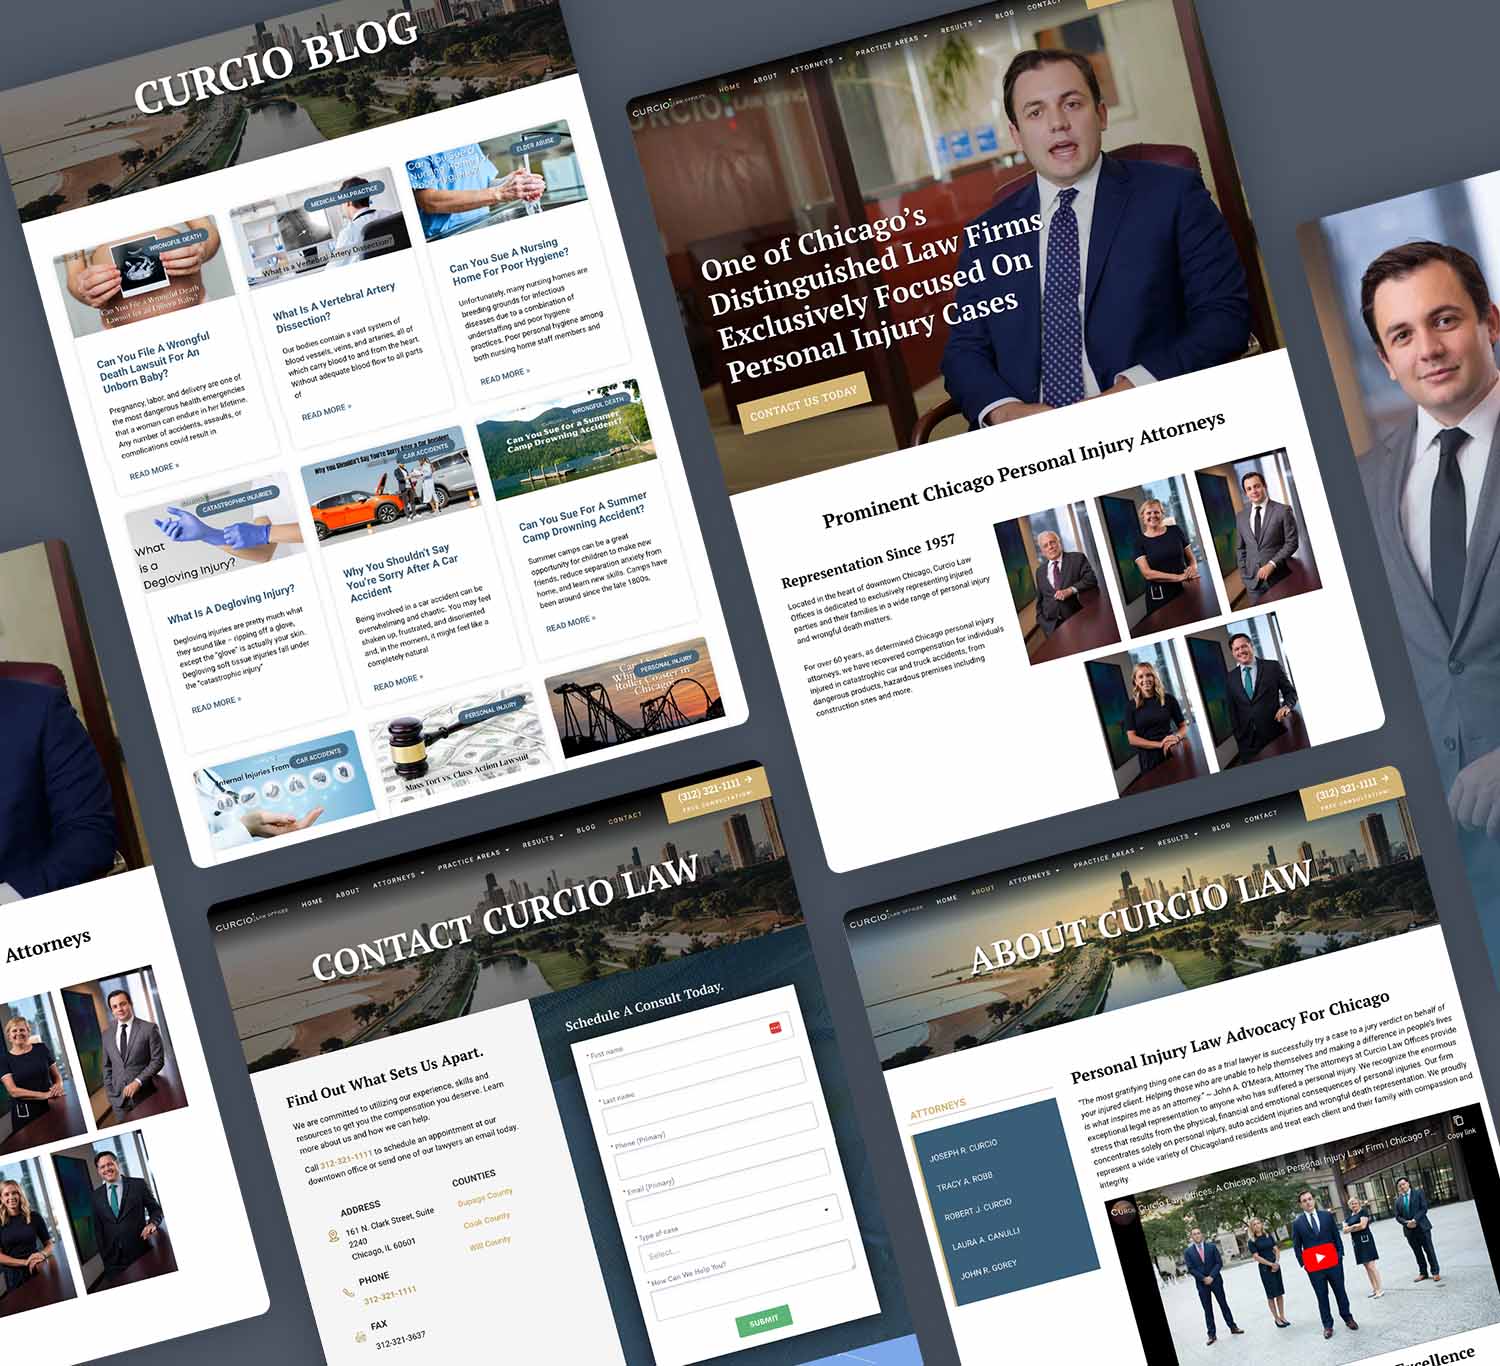This screenshot has width=1500, height=1366.
Task: Click Home in the Contact page menu
Action: [312, 902]
